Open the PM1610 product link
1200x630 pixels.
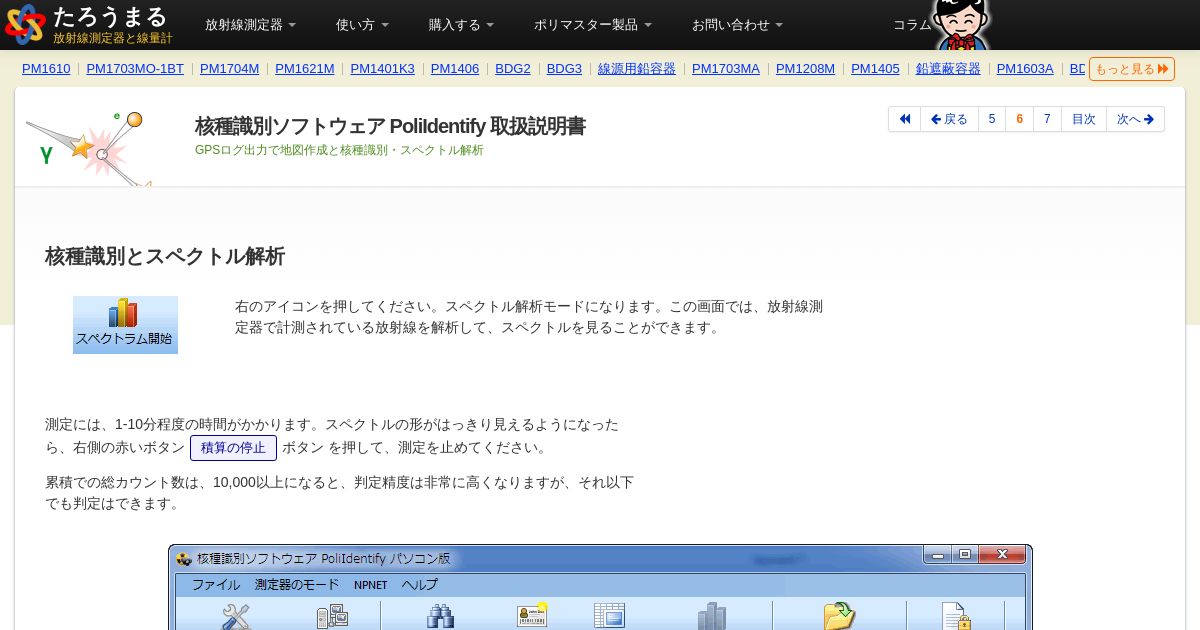click(x=46, y=69)
